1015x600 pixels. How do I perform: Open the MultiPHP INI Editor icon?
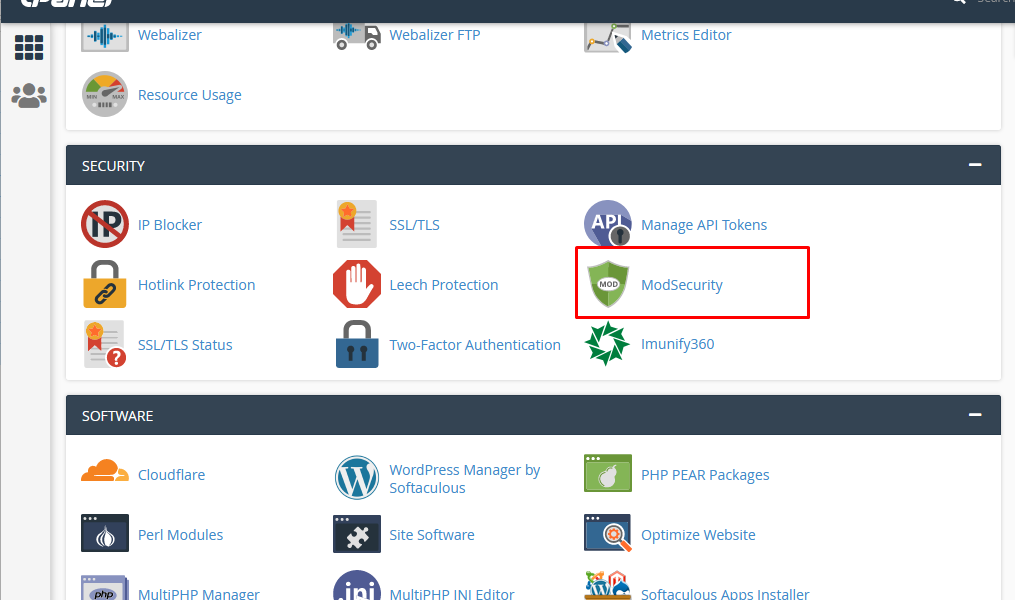[357, 585]
